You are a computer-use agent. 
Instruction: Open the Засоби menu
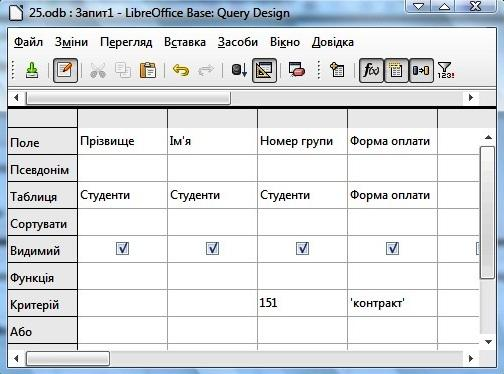[238, 42]
